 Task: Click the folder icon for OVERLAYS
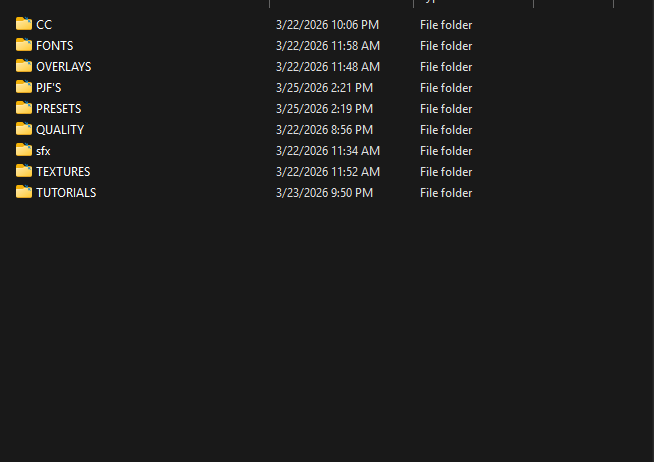tap(24, 66)
